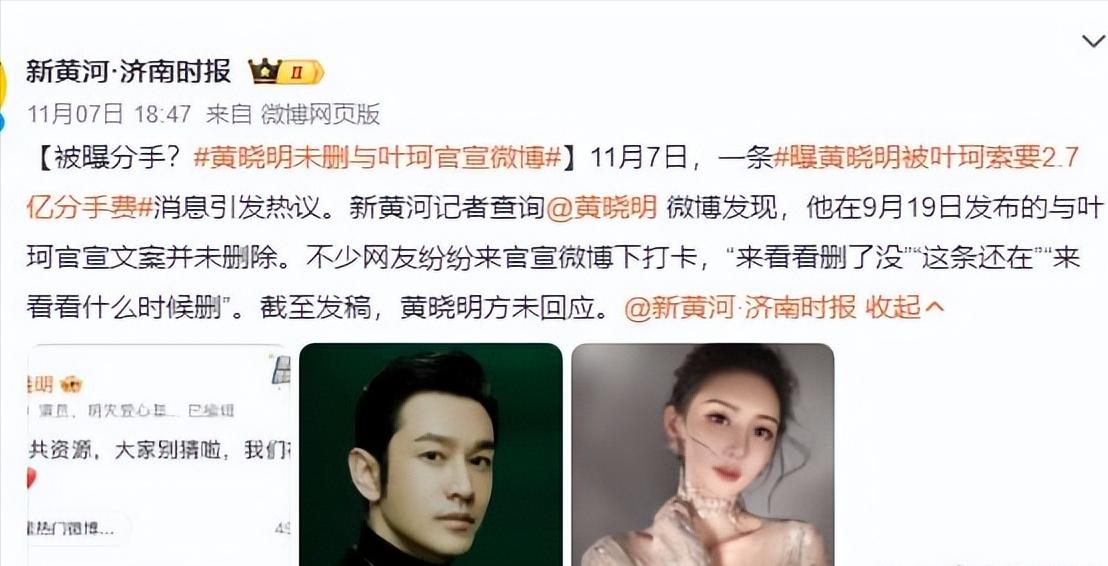View the photo of man in black

pos(430,454)
